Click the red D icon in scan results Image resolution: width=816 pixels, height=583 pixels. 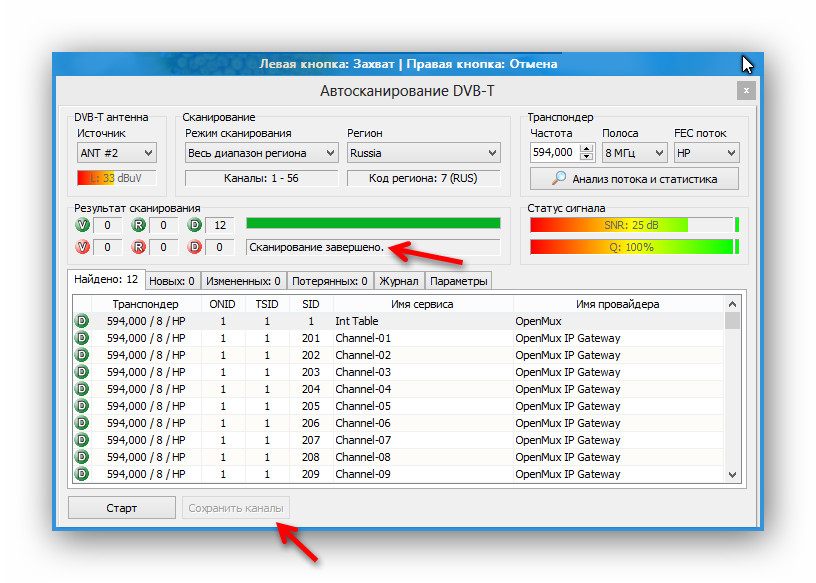pyautogui.click(x=195, y=246)
